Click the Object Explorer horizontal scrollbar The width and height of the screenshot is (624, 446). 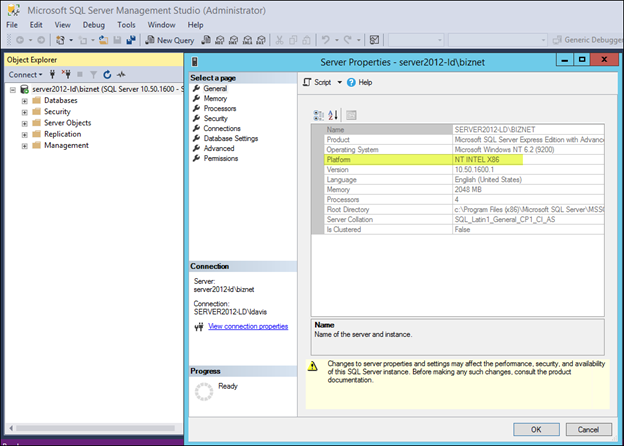(x=95, y=428)
